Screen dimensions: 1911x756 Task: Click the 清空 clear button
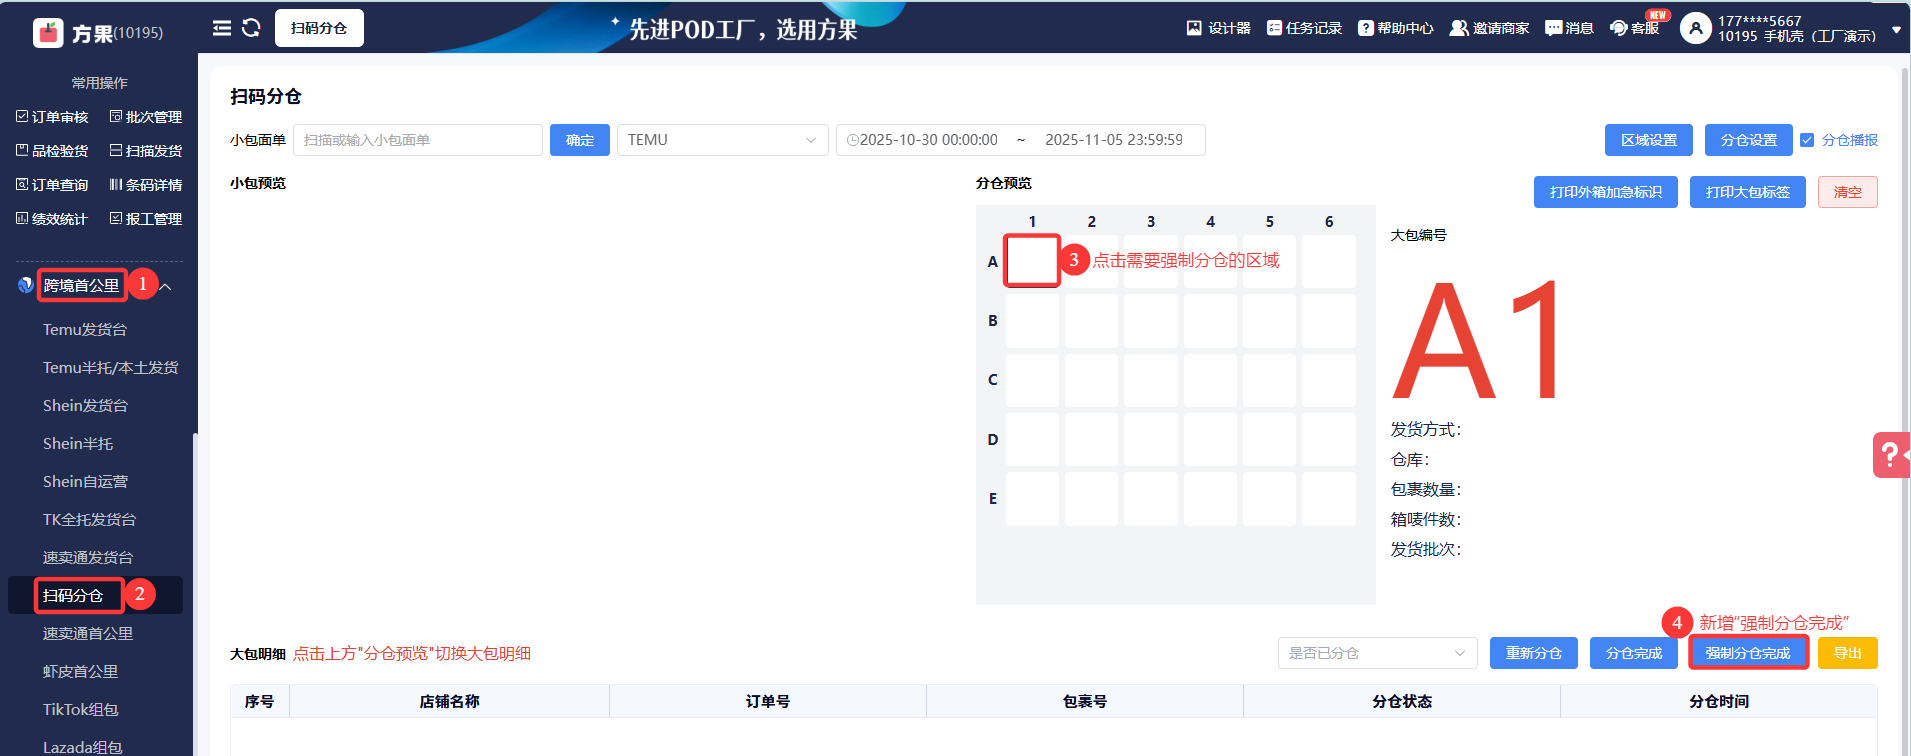point(1848,192)
